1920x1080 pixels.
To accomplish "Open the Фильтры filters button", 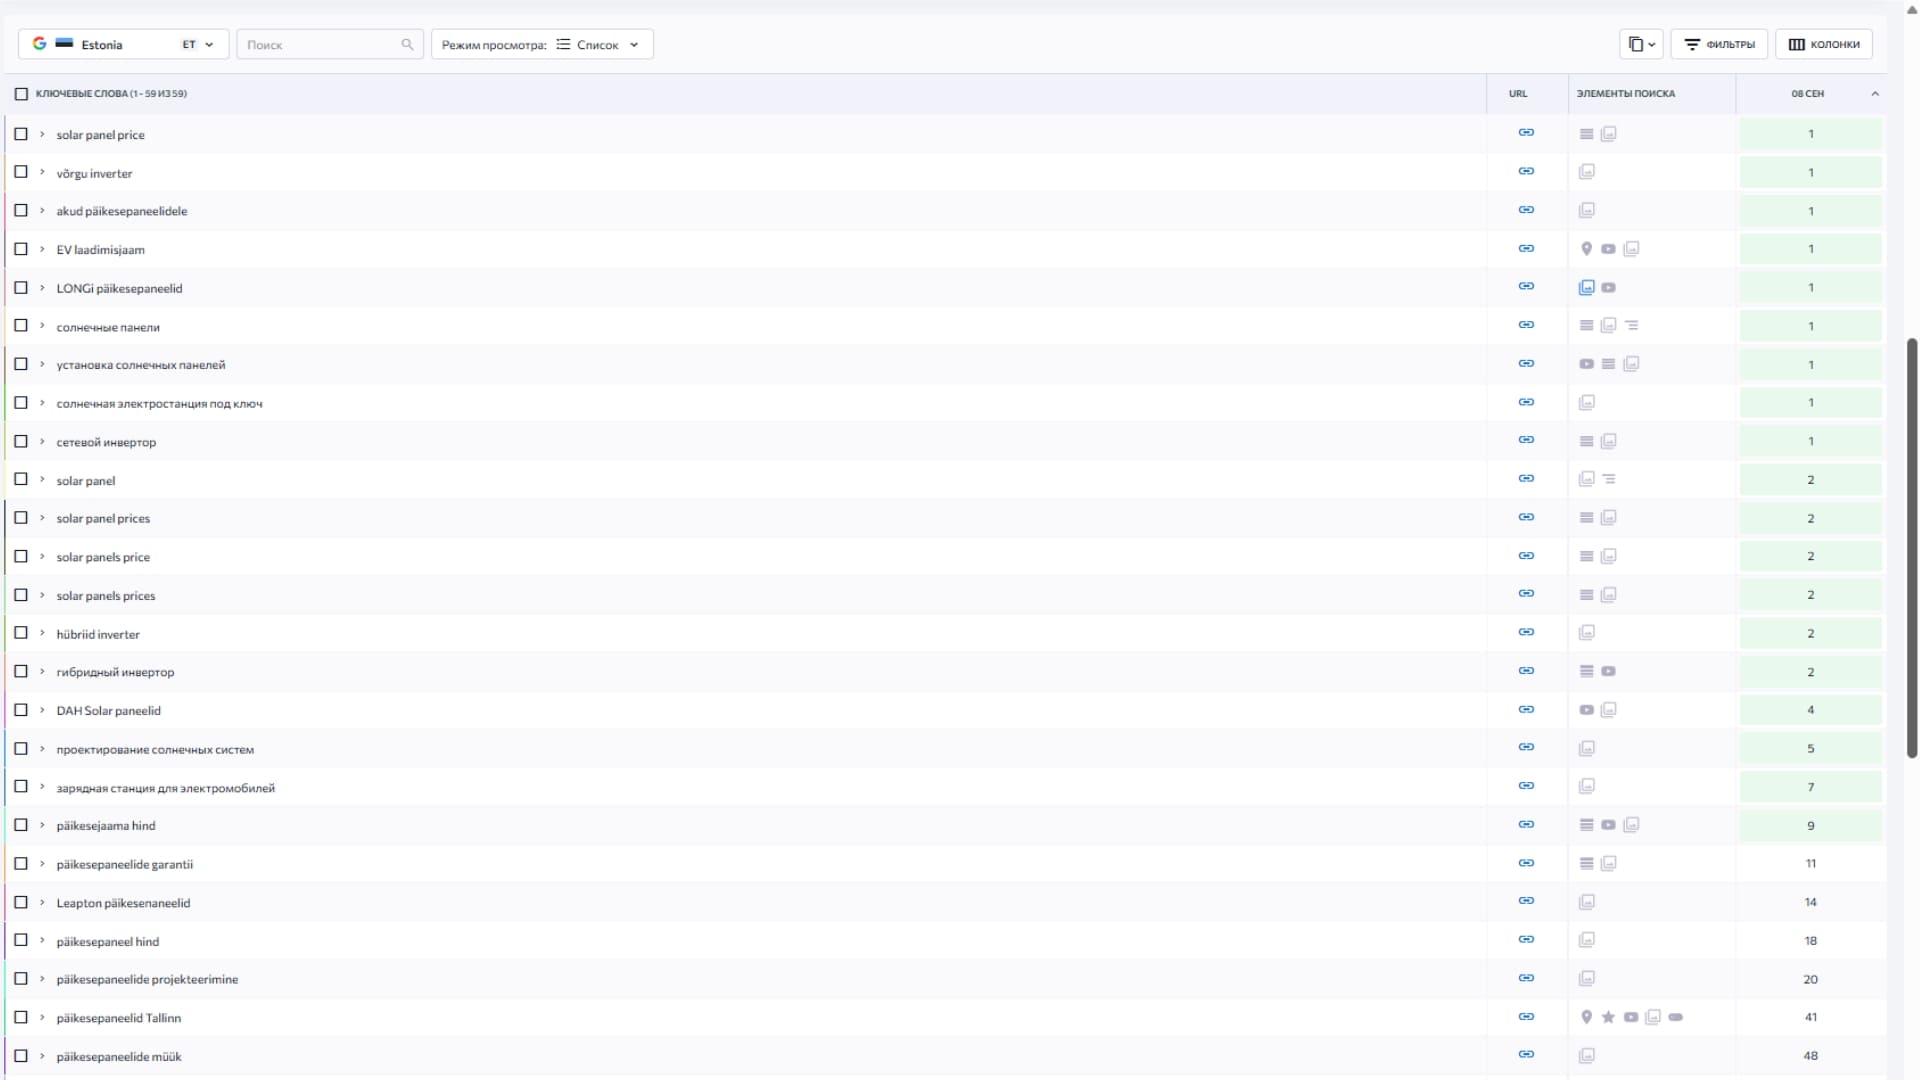I will click(1719, 44).
